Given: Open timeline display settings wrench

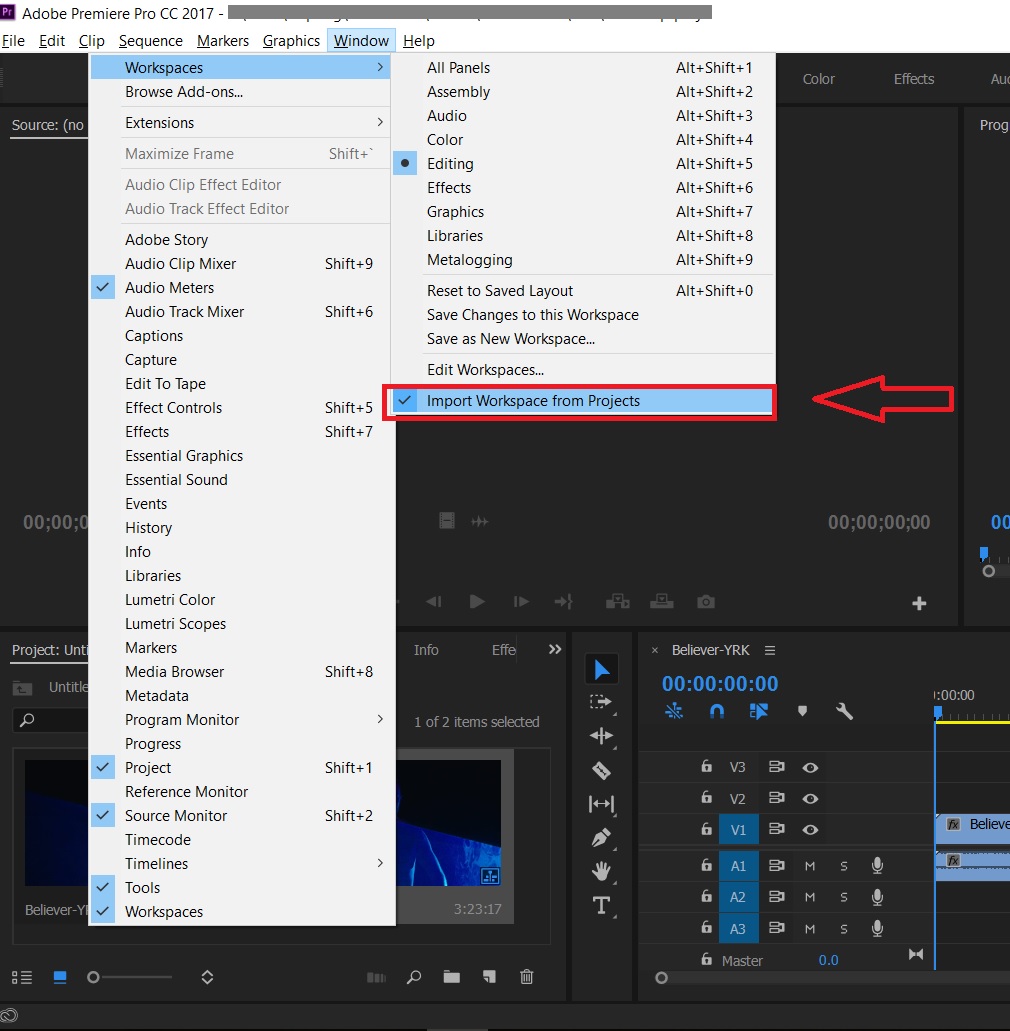Looking at the screenshot, I should [844, 711].
